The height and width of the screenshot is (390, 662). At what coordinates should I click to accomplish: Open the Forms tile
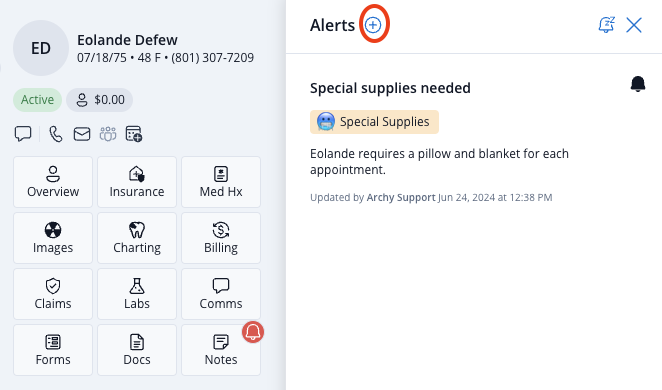[53, 350]
